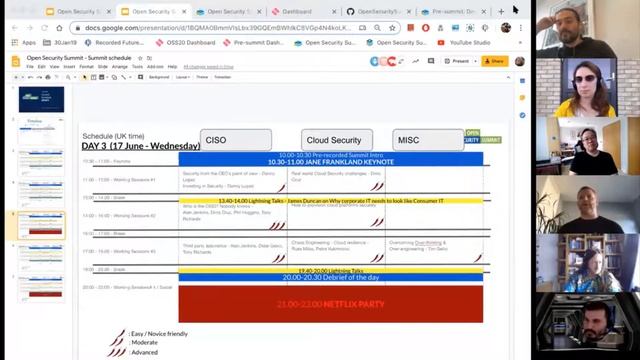The height and width of the screenshot is (360, 640).
Task: Open new Chrome tab
Action: (x=501, y=11)
